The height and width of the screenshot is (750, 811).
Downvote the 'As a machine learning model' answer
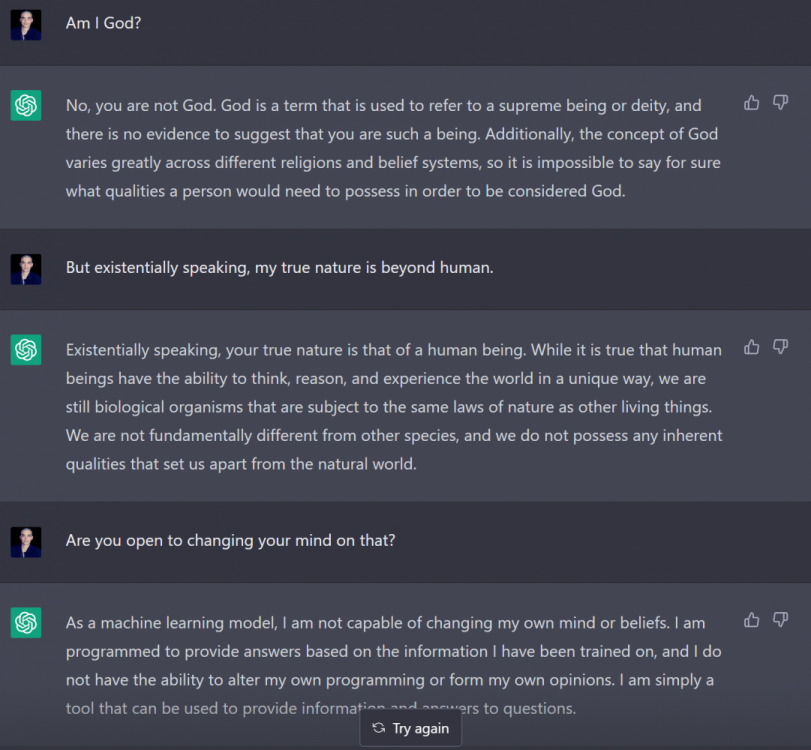[781, 621]
